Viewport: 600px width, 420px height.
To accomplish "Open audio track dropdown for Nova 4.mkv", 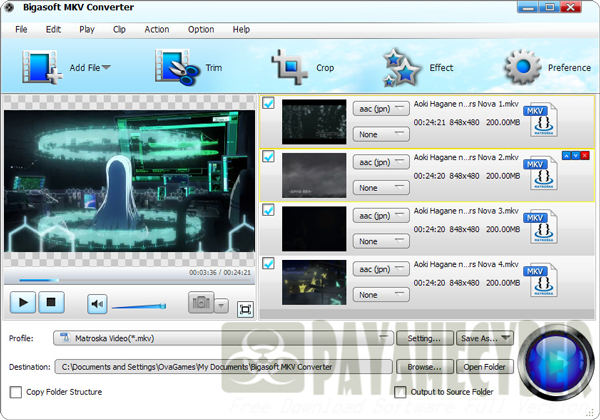I will click(x=381, y=269).
